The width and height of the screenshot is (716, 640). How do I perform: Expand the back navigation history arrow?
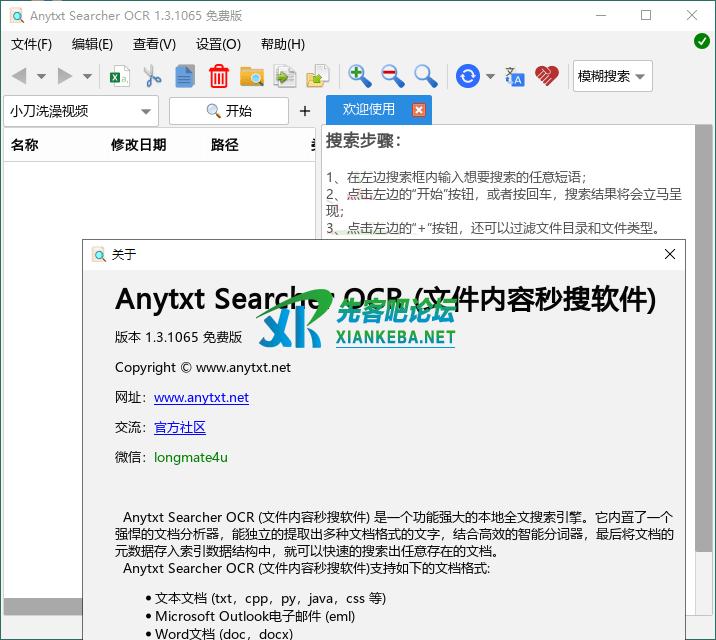pos(41,76)
